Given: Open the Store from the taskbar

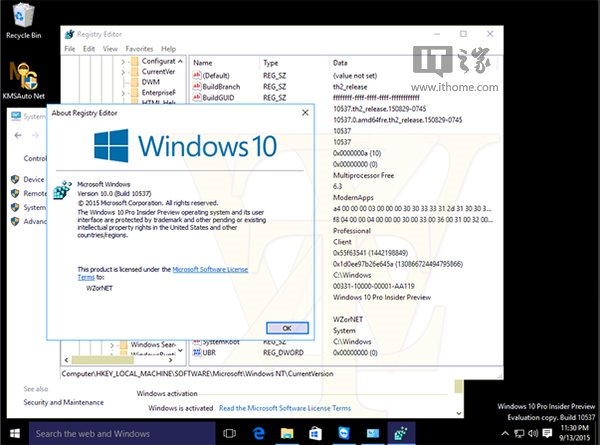Looking at the screenshot, I should point(315,434).
